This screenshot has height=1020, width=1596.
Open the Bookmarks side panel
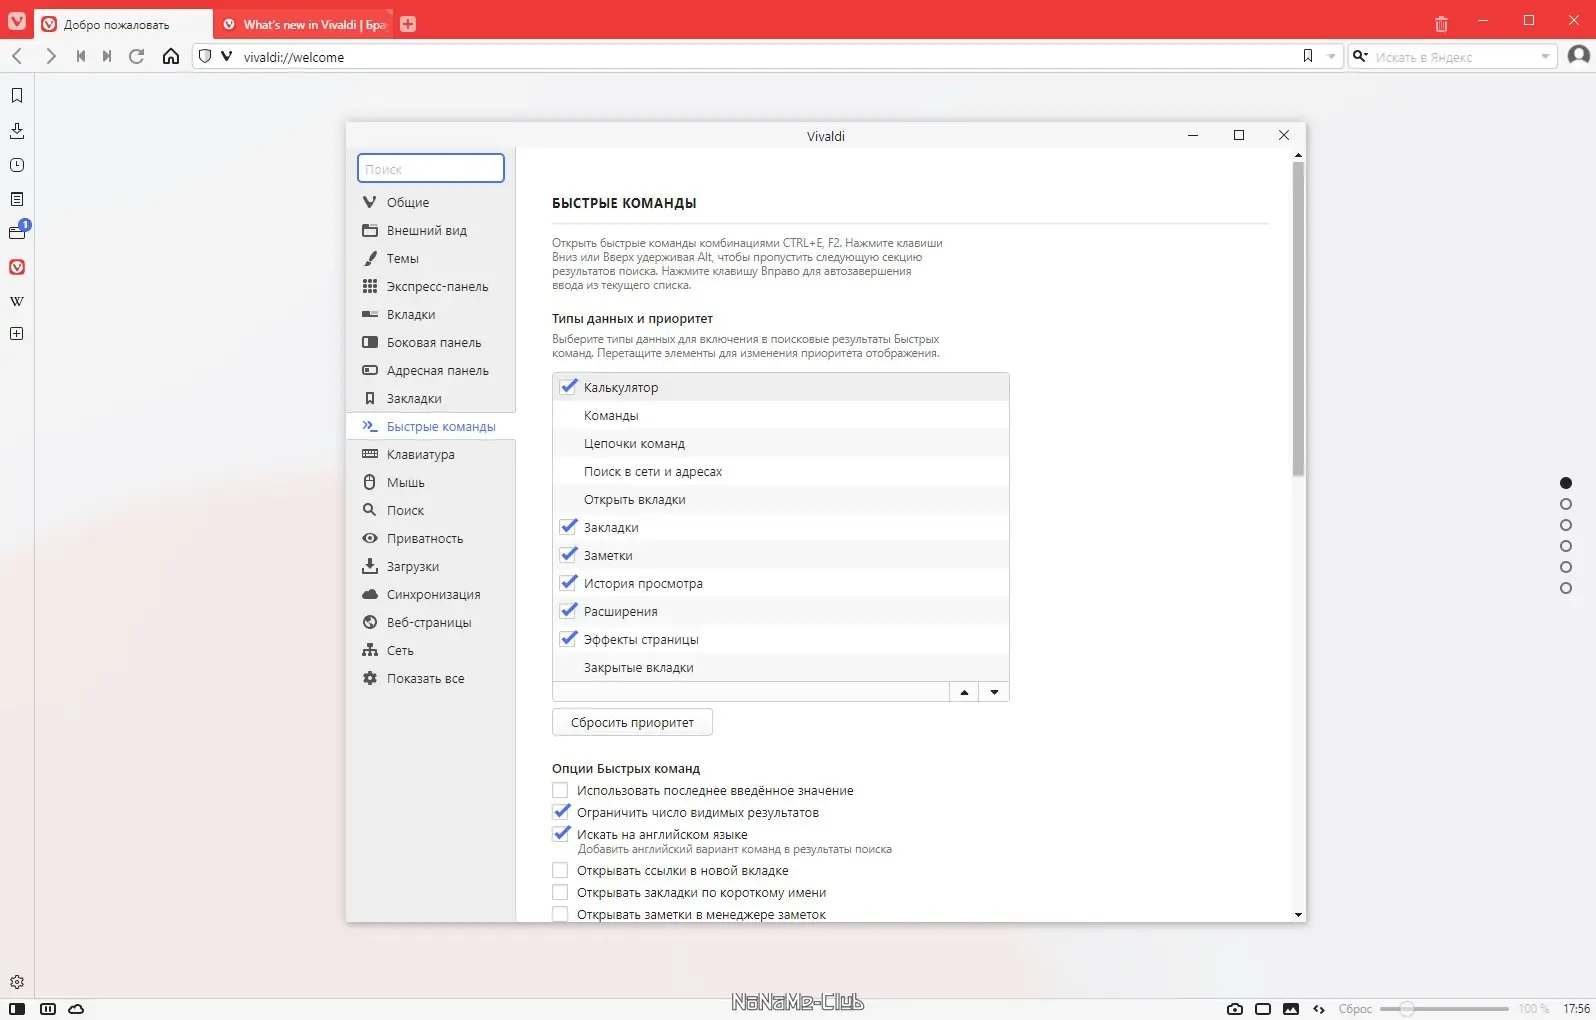click(x=17, y=96)
